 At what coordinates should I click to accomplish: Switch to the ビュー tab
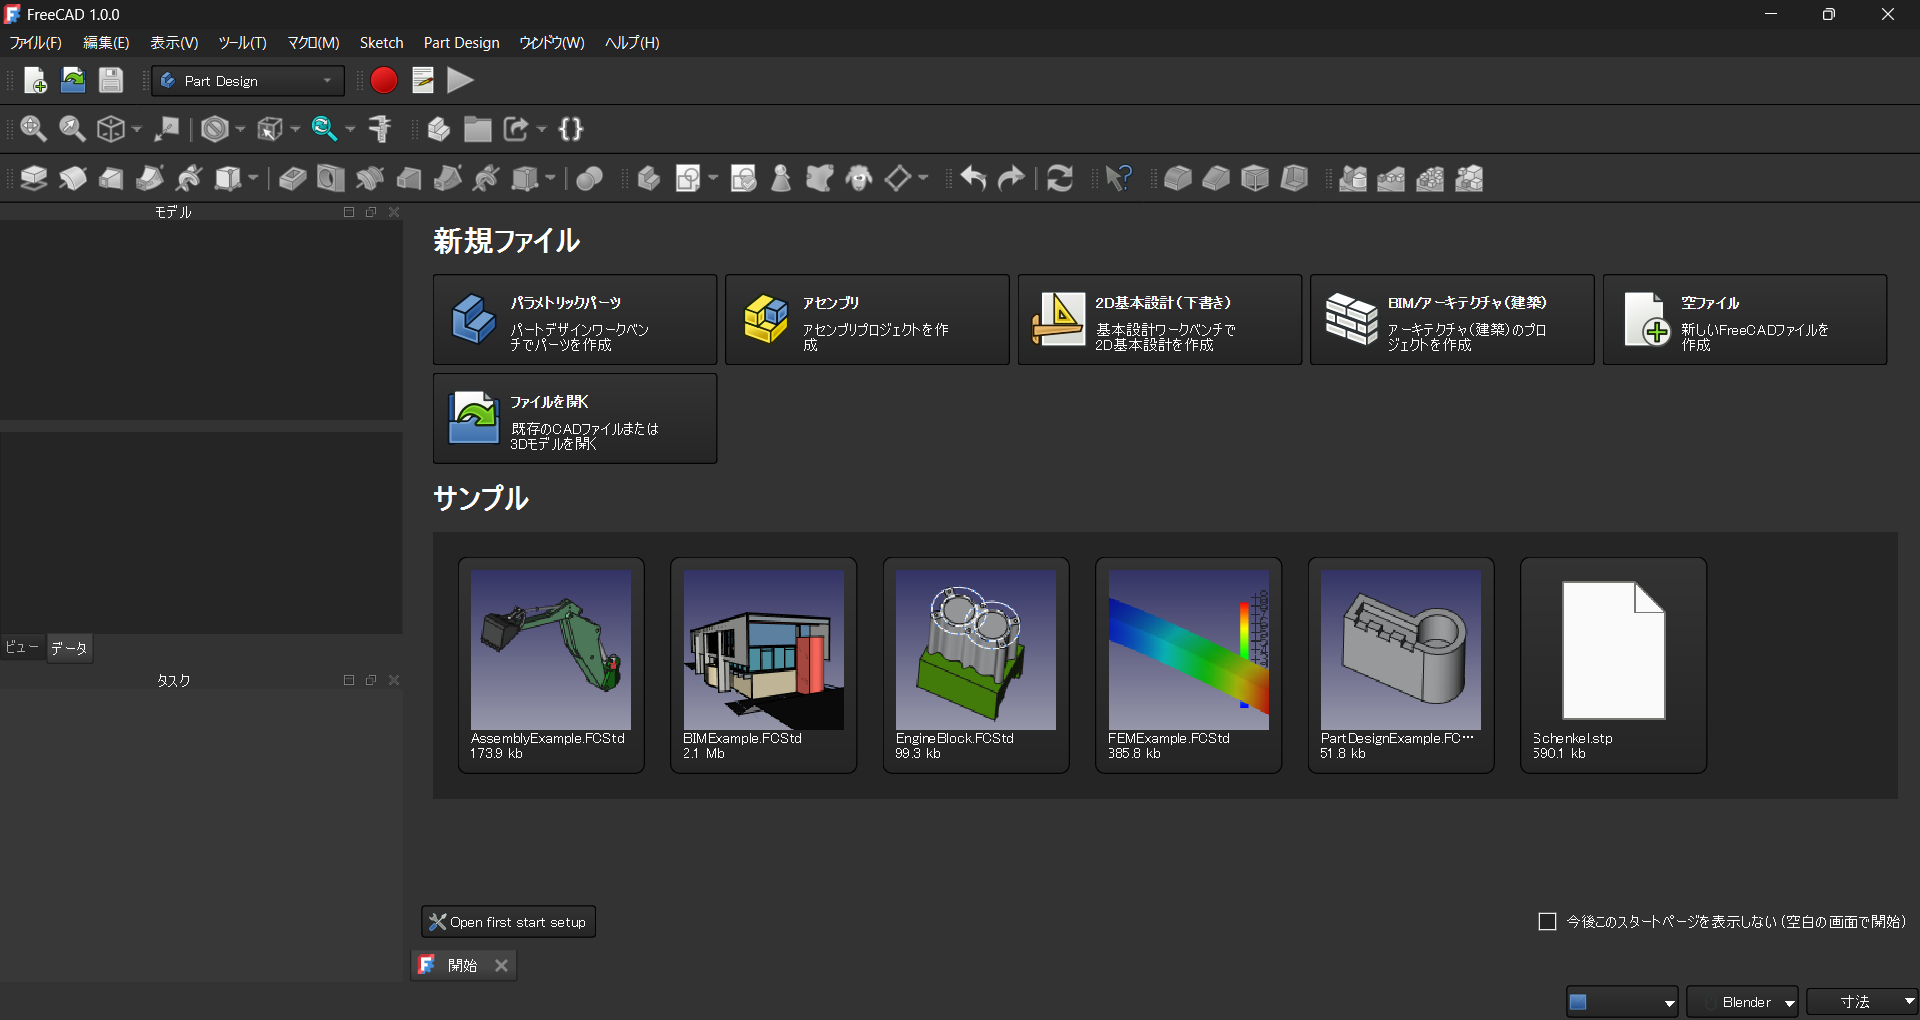point(22,647)
